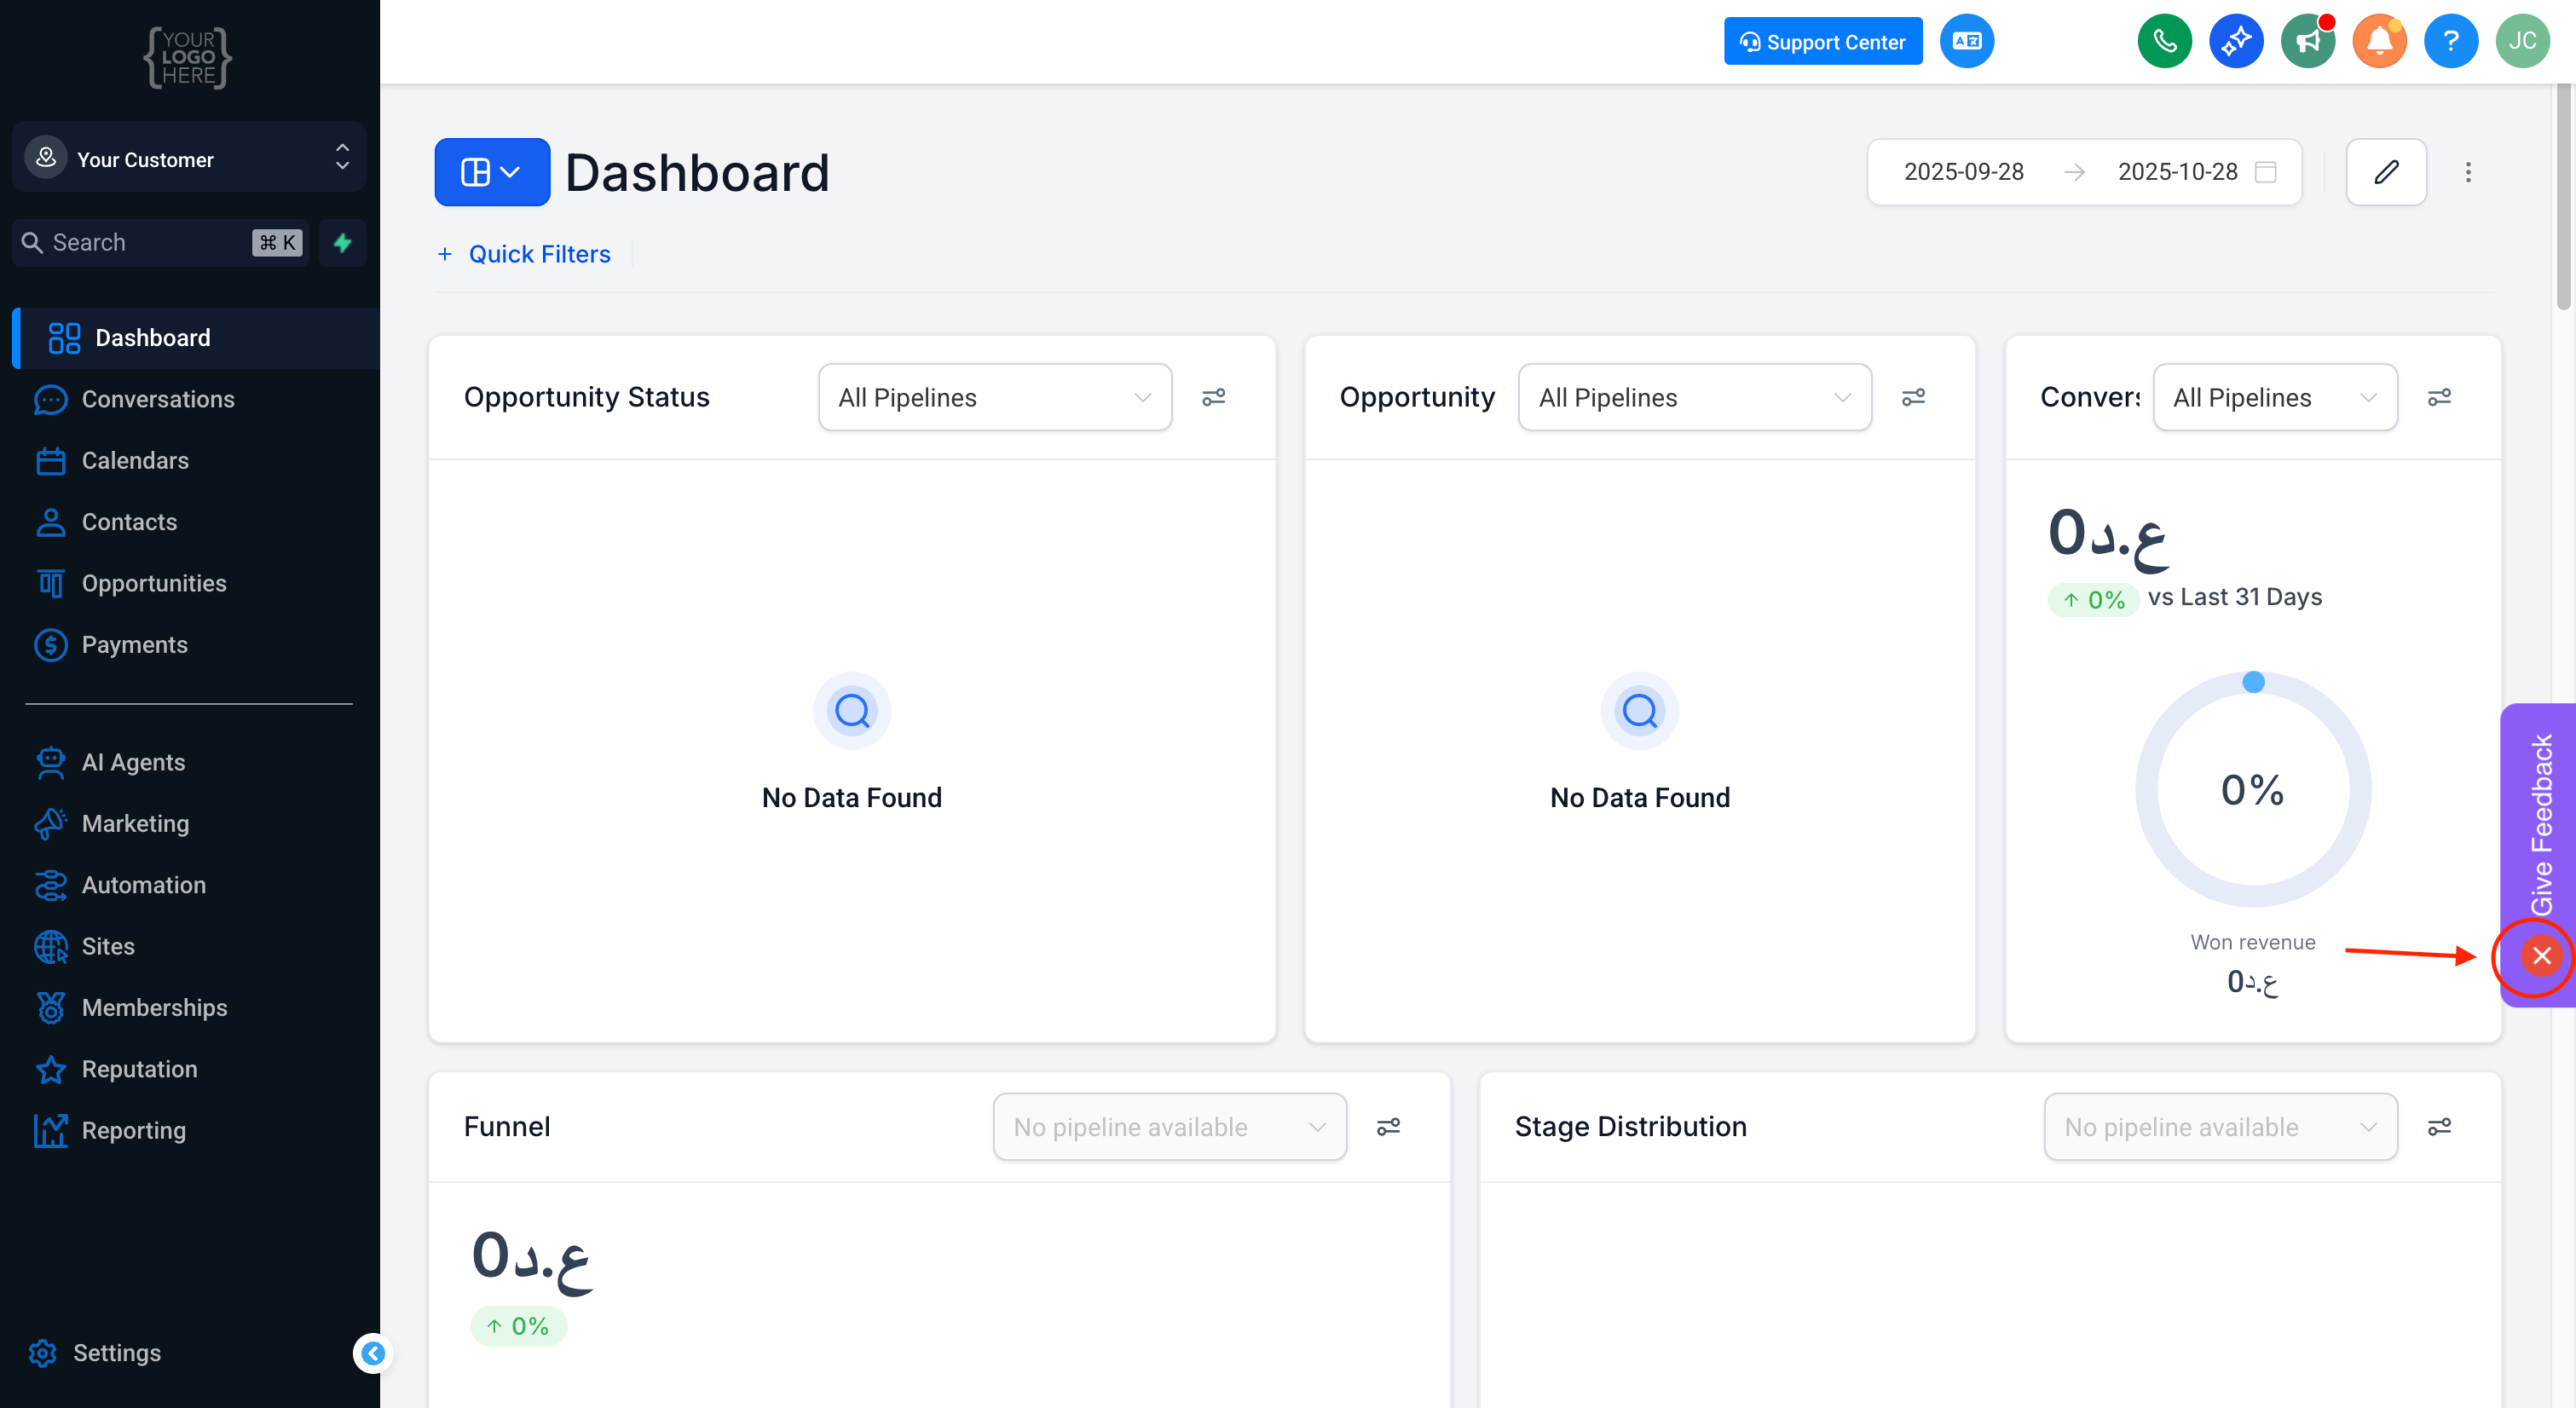Image resolution: width=2576 pixels, height=1408 pixels.
Task: Open the help question mark icon
Action: pyautogui.click(x=2451, y=41)
